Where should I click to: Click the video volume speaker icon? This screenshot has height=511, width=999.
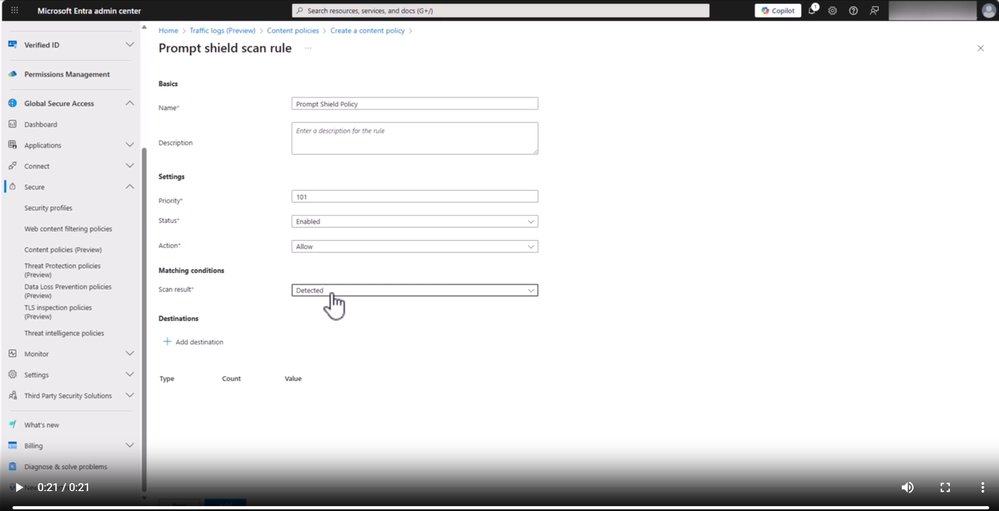[x=907, y=487]
